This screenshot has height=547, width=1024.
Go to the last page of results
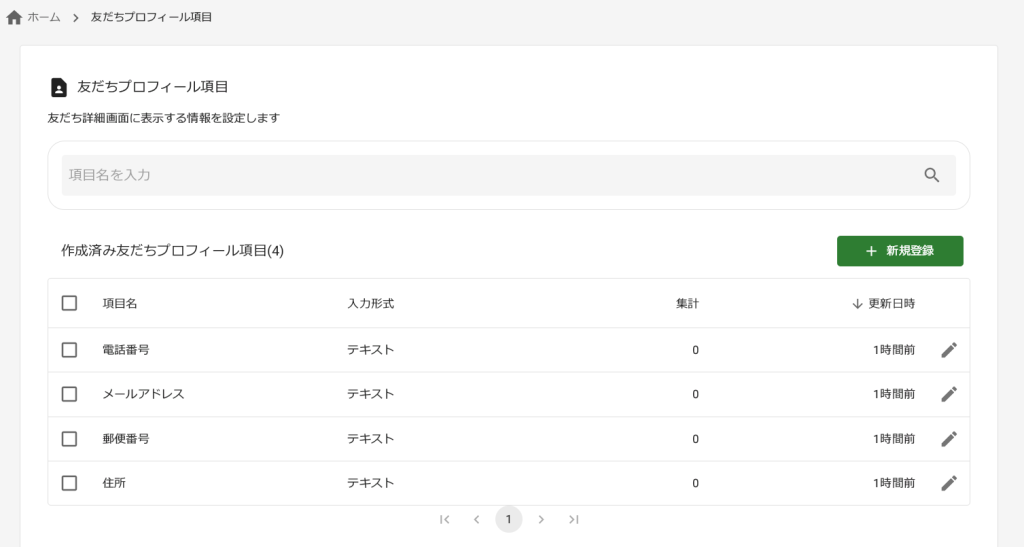pos(573,519)
